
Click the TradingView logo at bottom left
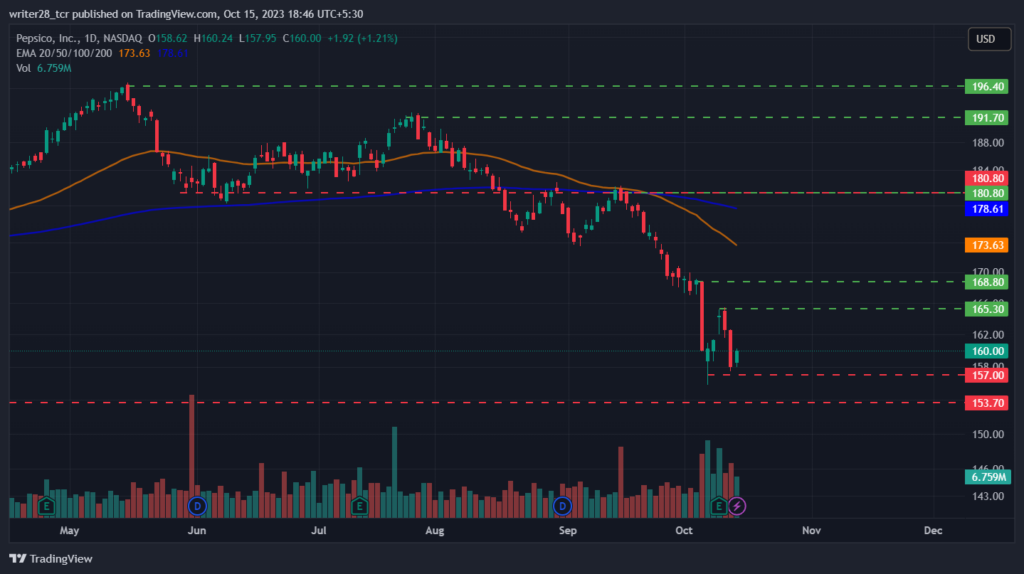click(51, 559)
